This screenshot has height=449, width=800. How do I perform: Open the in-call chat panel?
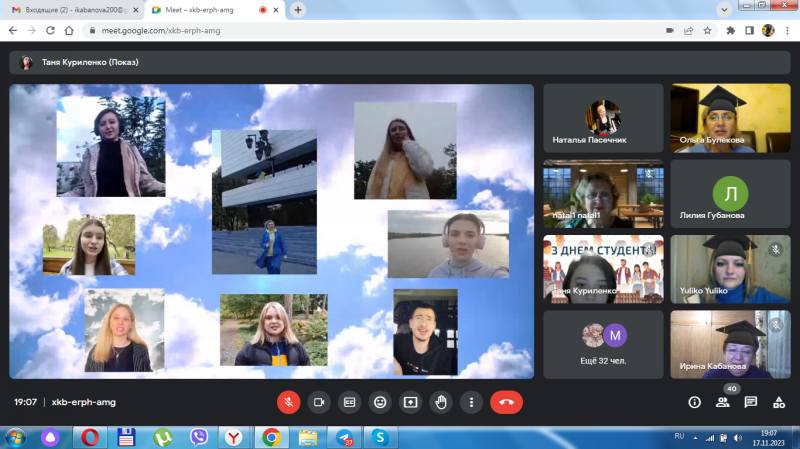750,402
